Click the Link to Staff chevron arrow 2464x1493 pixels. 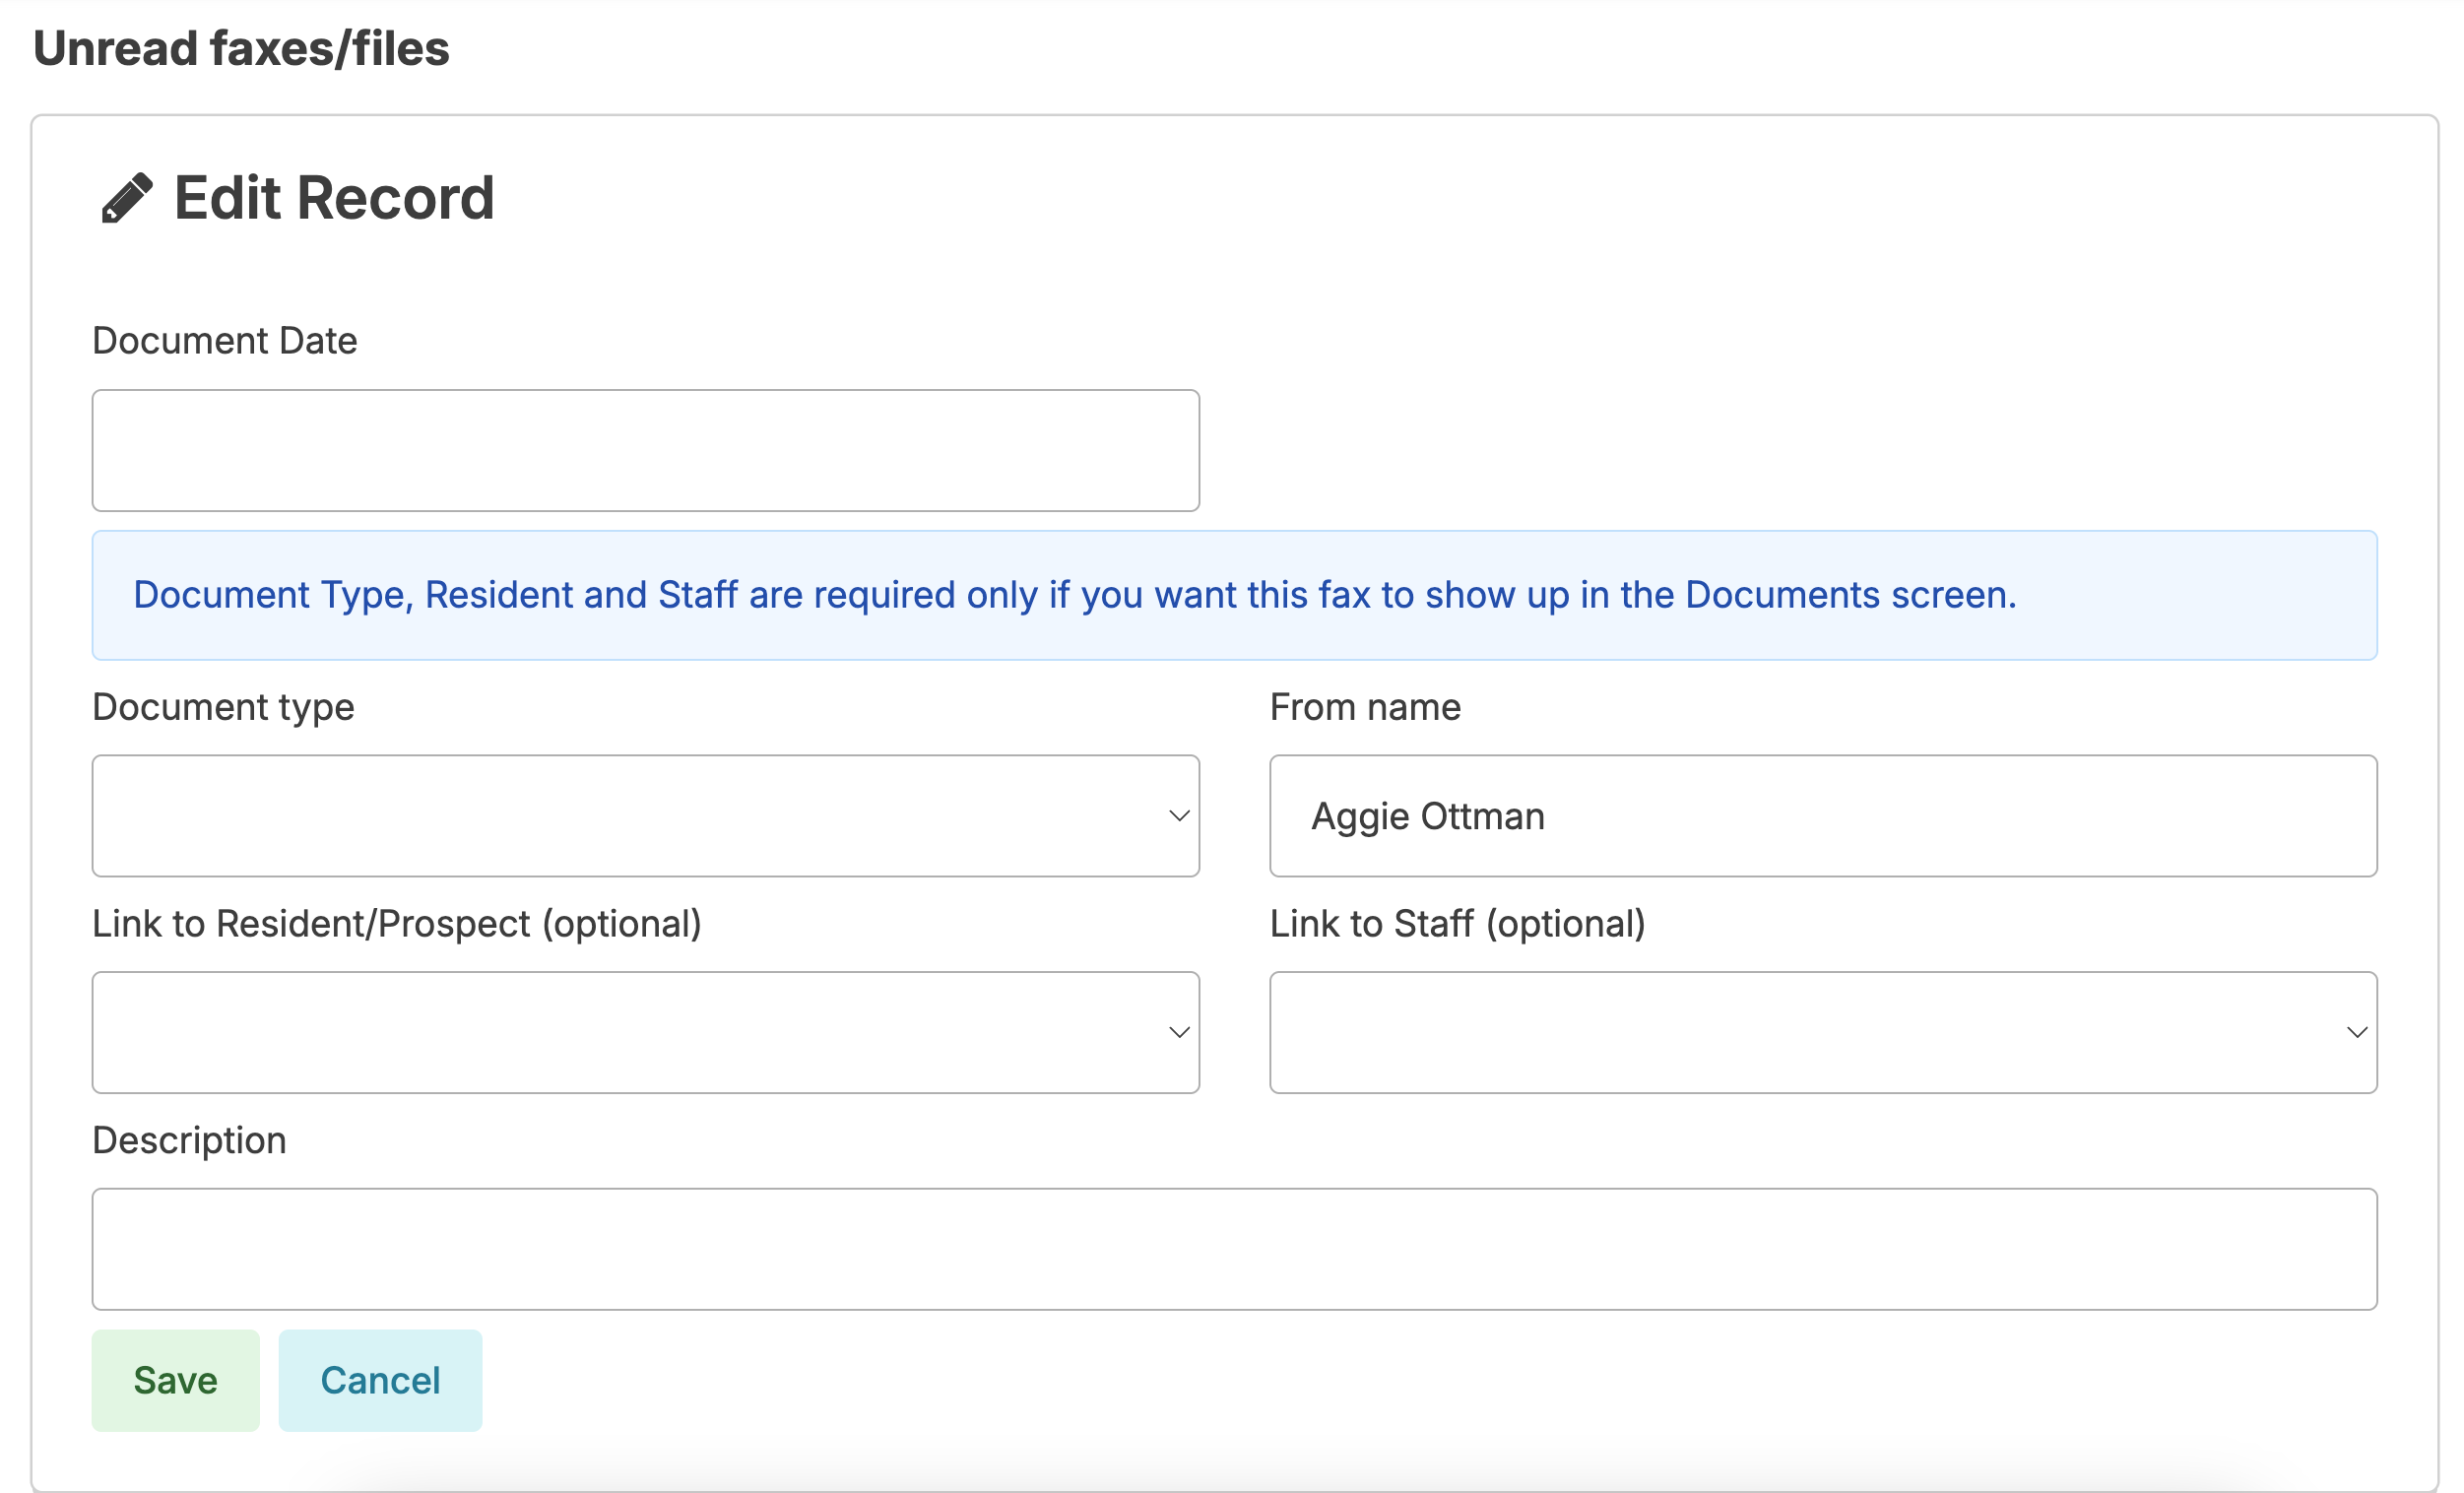2356,1032
